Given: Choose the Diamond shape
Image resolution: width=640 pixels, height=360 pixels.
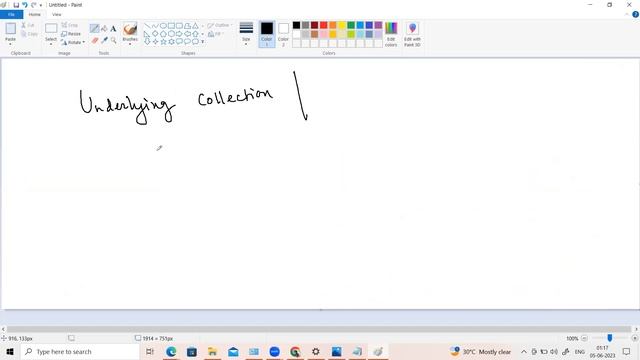Looking at the screenshot, I should point(155,34).
